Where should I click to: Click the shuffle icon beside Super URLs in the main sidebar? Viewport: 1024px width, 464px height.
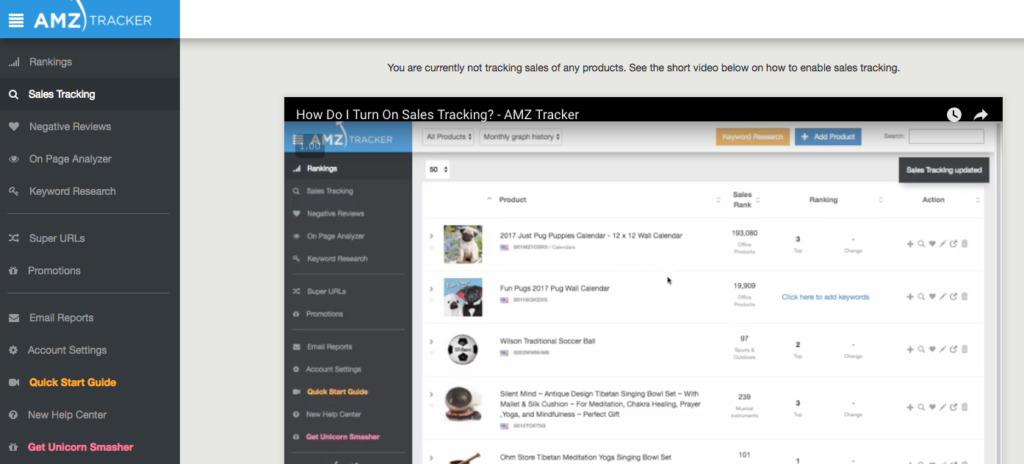pos(14,239)
